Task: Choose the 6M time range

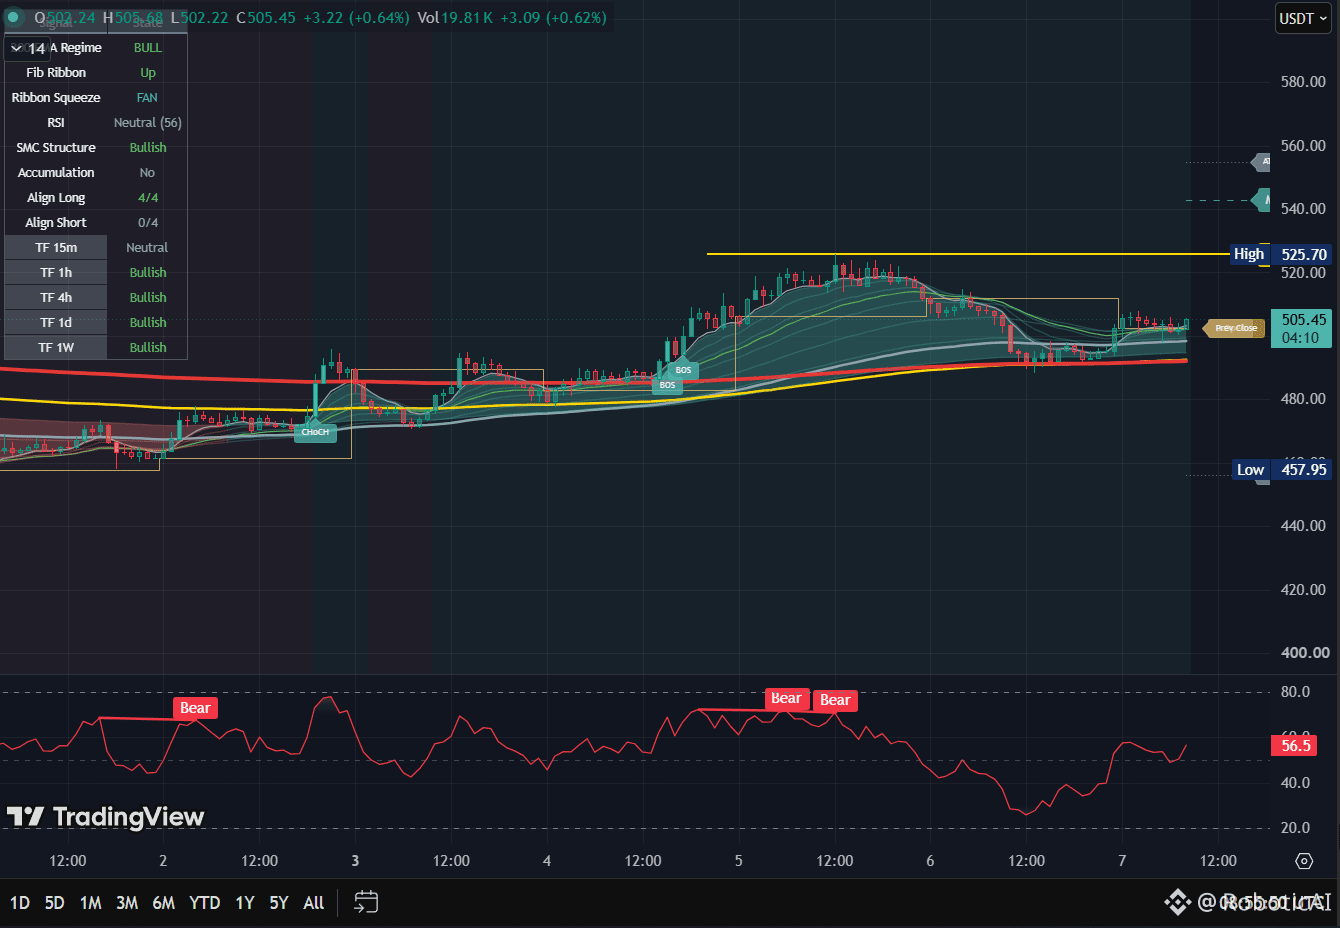Action: pos(164,903)
